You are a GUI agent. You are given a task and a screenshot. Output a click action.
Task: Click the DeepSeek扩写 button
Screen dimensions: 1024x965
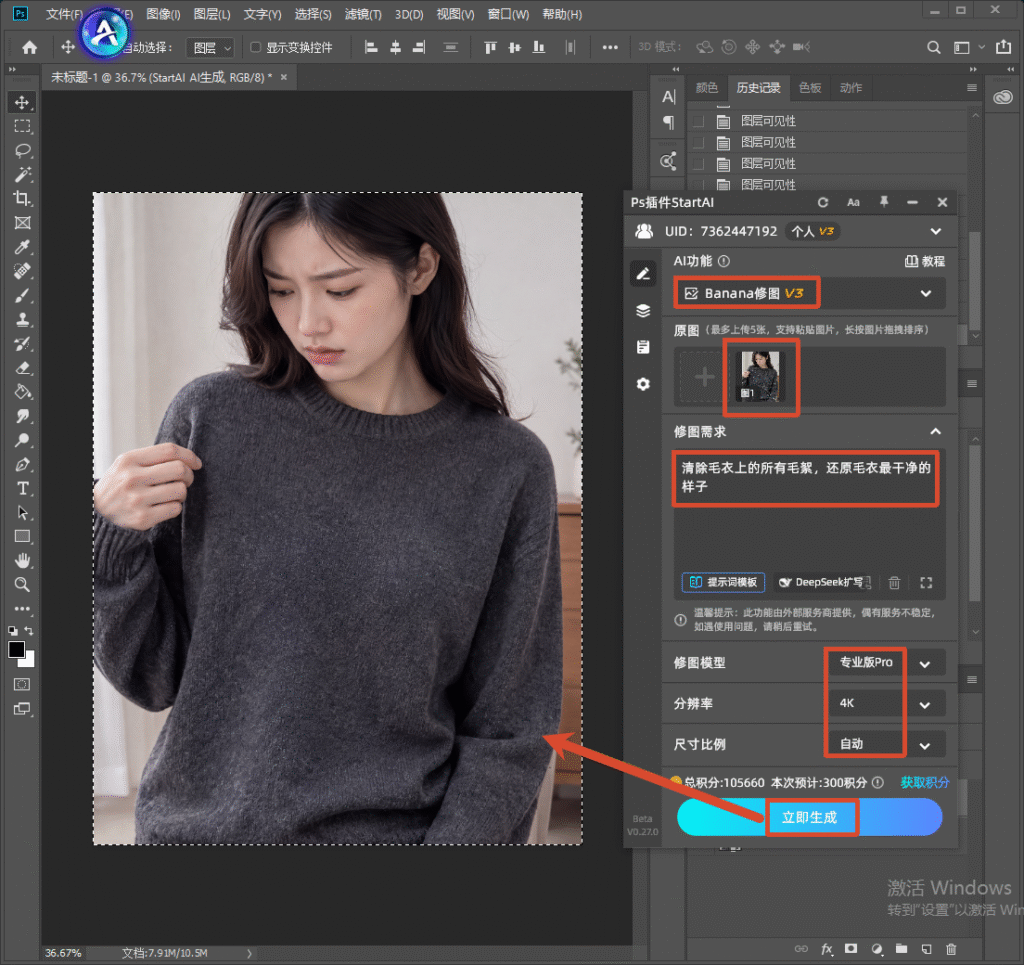(824, 582)
